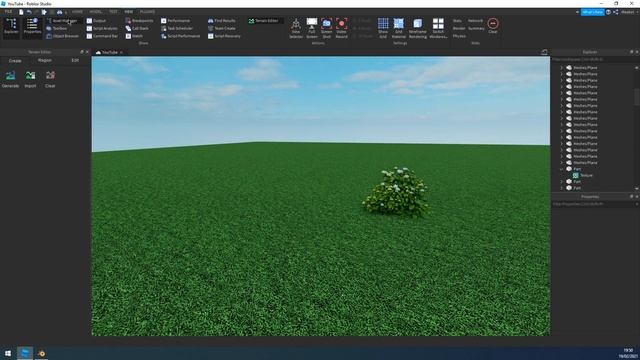Open the Breakpoints window
The height and width of the screenshot is (360, 640).
pos(139,21)
